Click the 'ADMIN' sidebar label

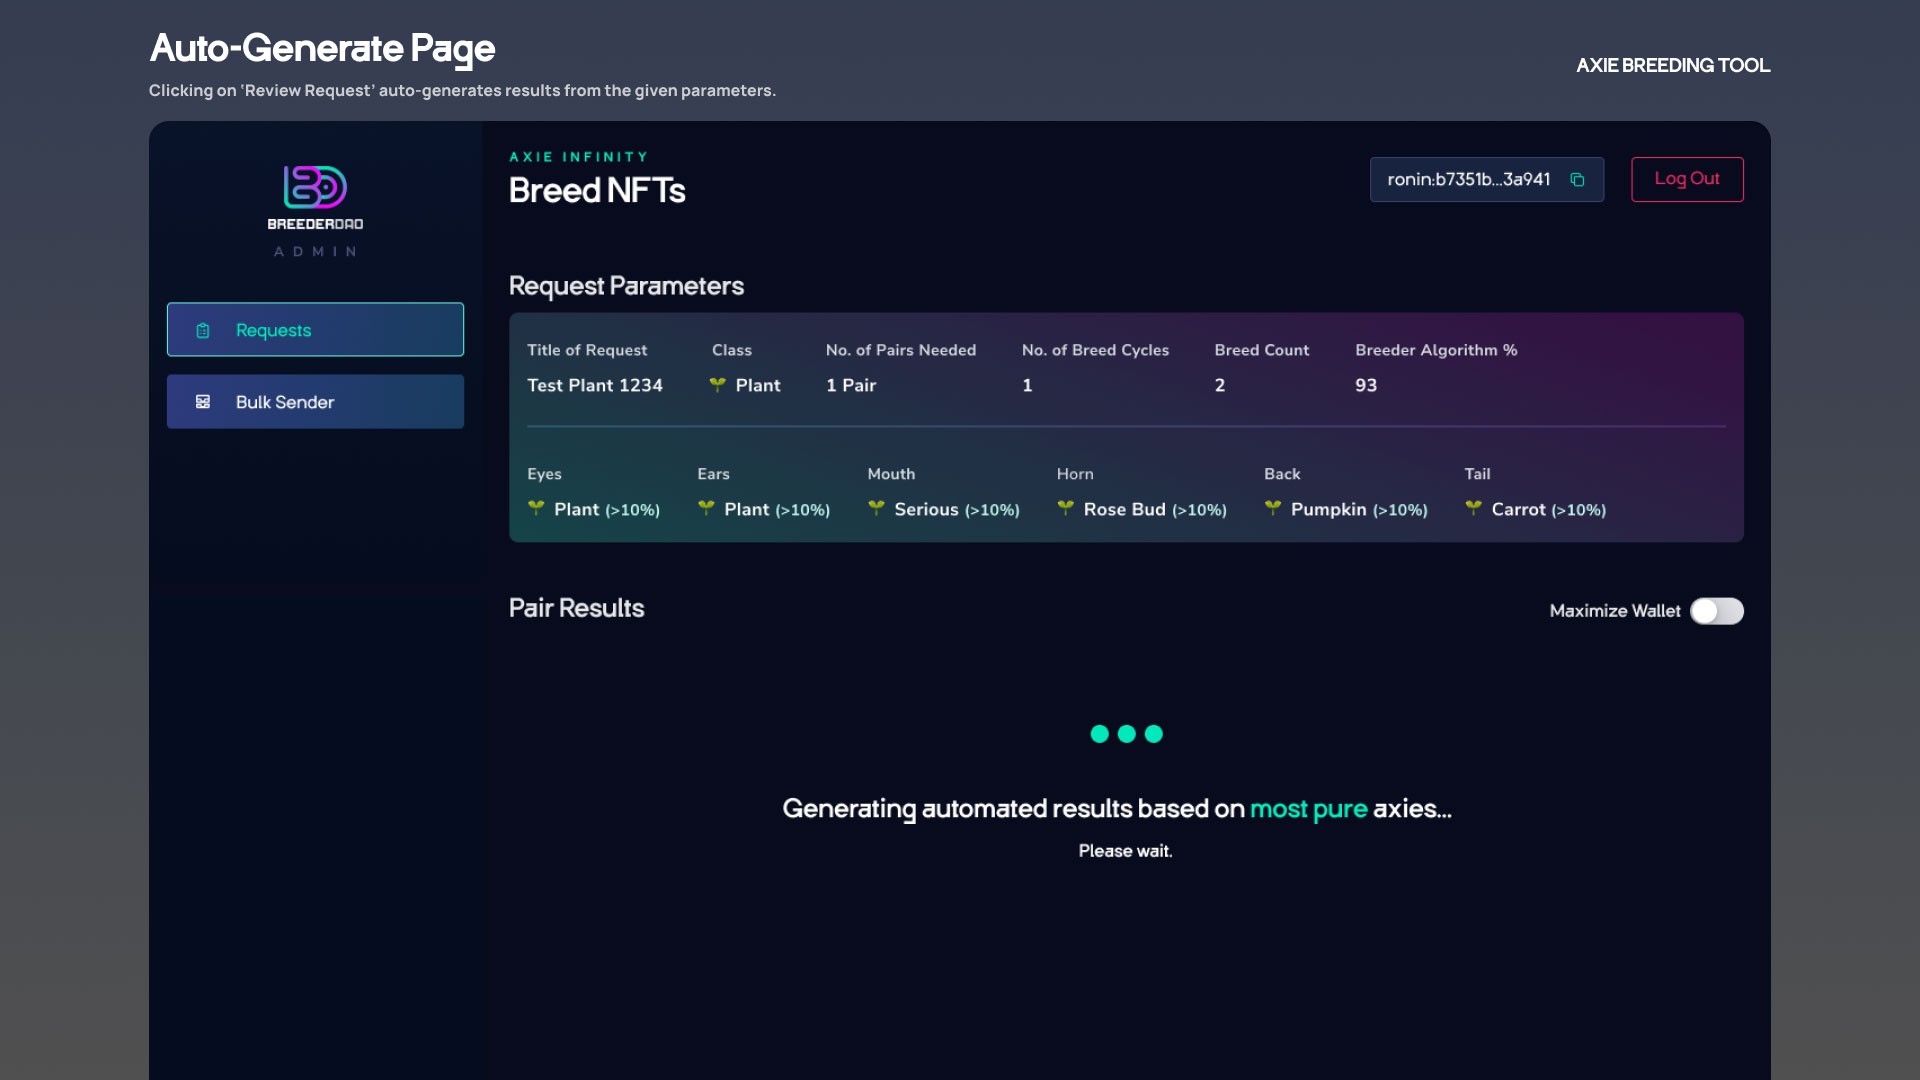coord(315,252)
